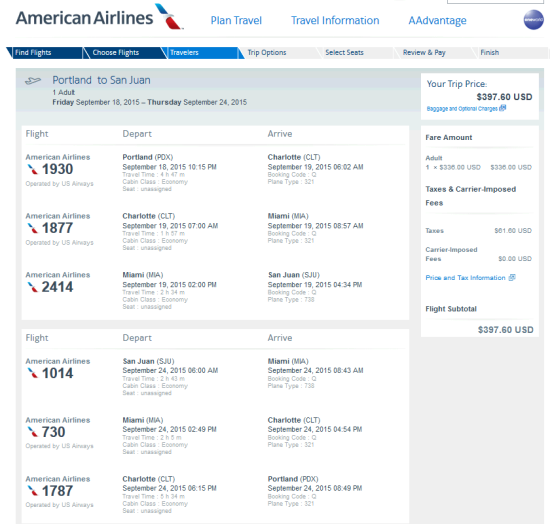Click the oneworld alliance globe icon

pos(534,20)
